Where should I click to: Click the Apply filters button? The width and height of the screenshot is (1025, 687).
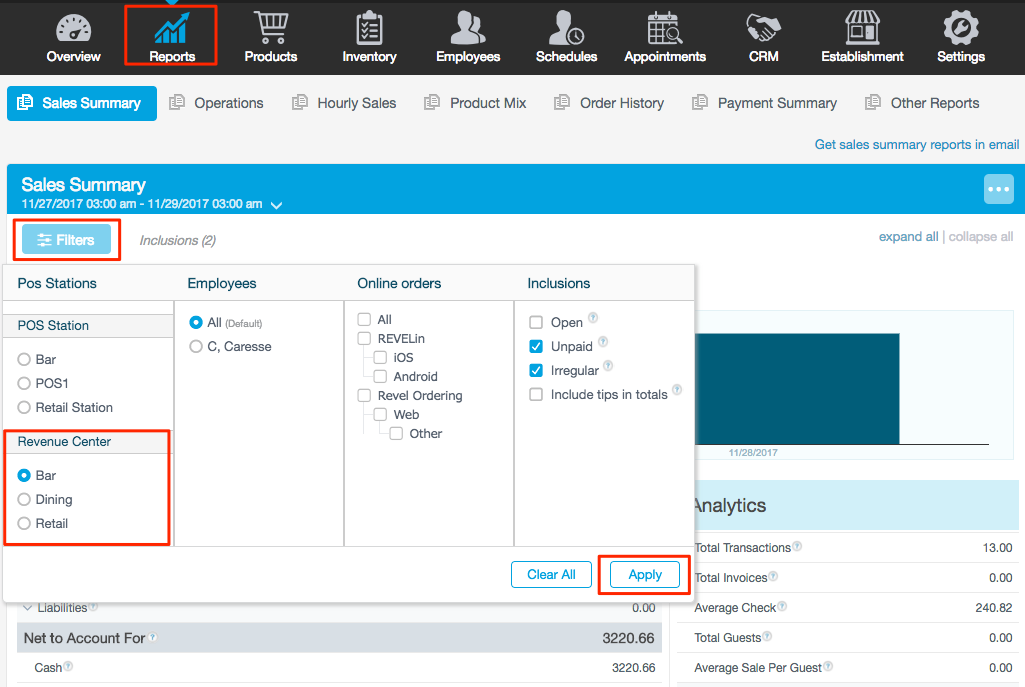point(645,575)
